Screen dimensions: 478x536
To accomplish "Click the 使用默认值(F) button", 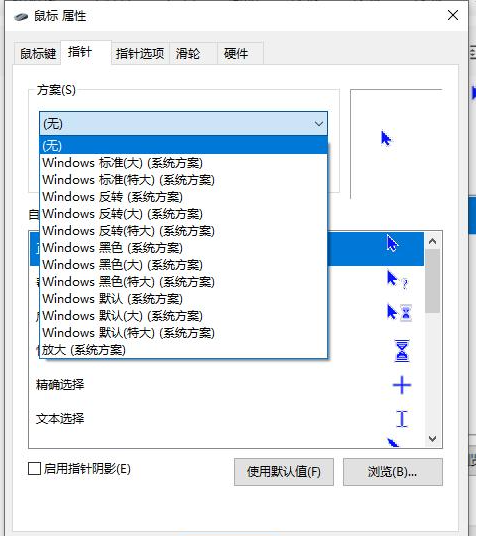I will click(283, 472).
